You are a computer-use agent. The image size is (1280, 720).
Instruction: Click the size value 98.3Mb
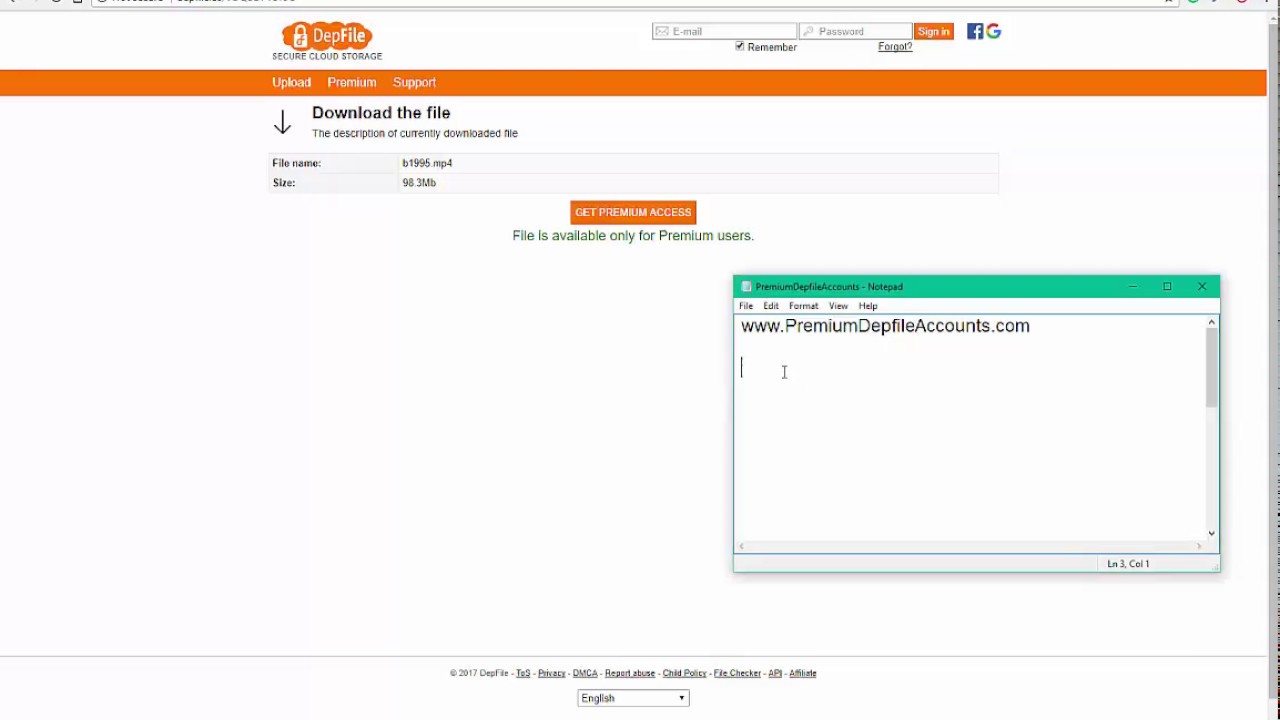[419, 183]
